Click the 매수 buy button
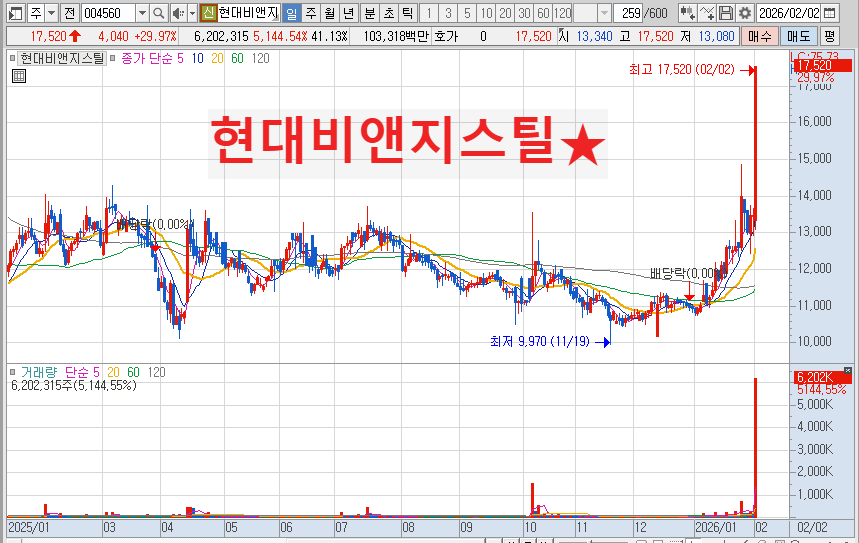This screenshot has height=543, width=859. point(760,36)
